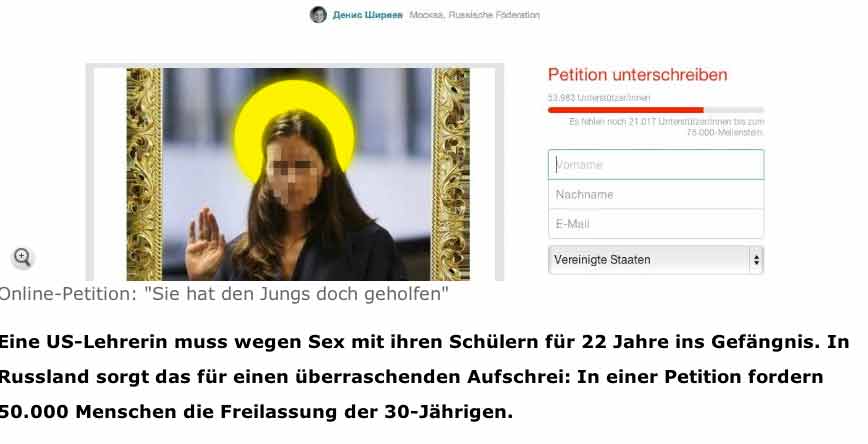Click the remaining supporters milestone text
Viewport: 868px width, 444px height.
coord(666,127)
